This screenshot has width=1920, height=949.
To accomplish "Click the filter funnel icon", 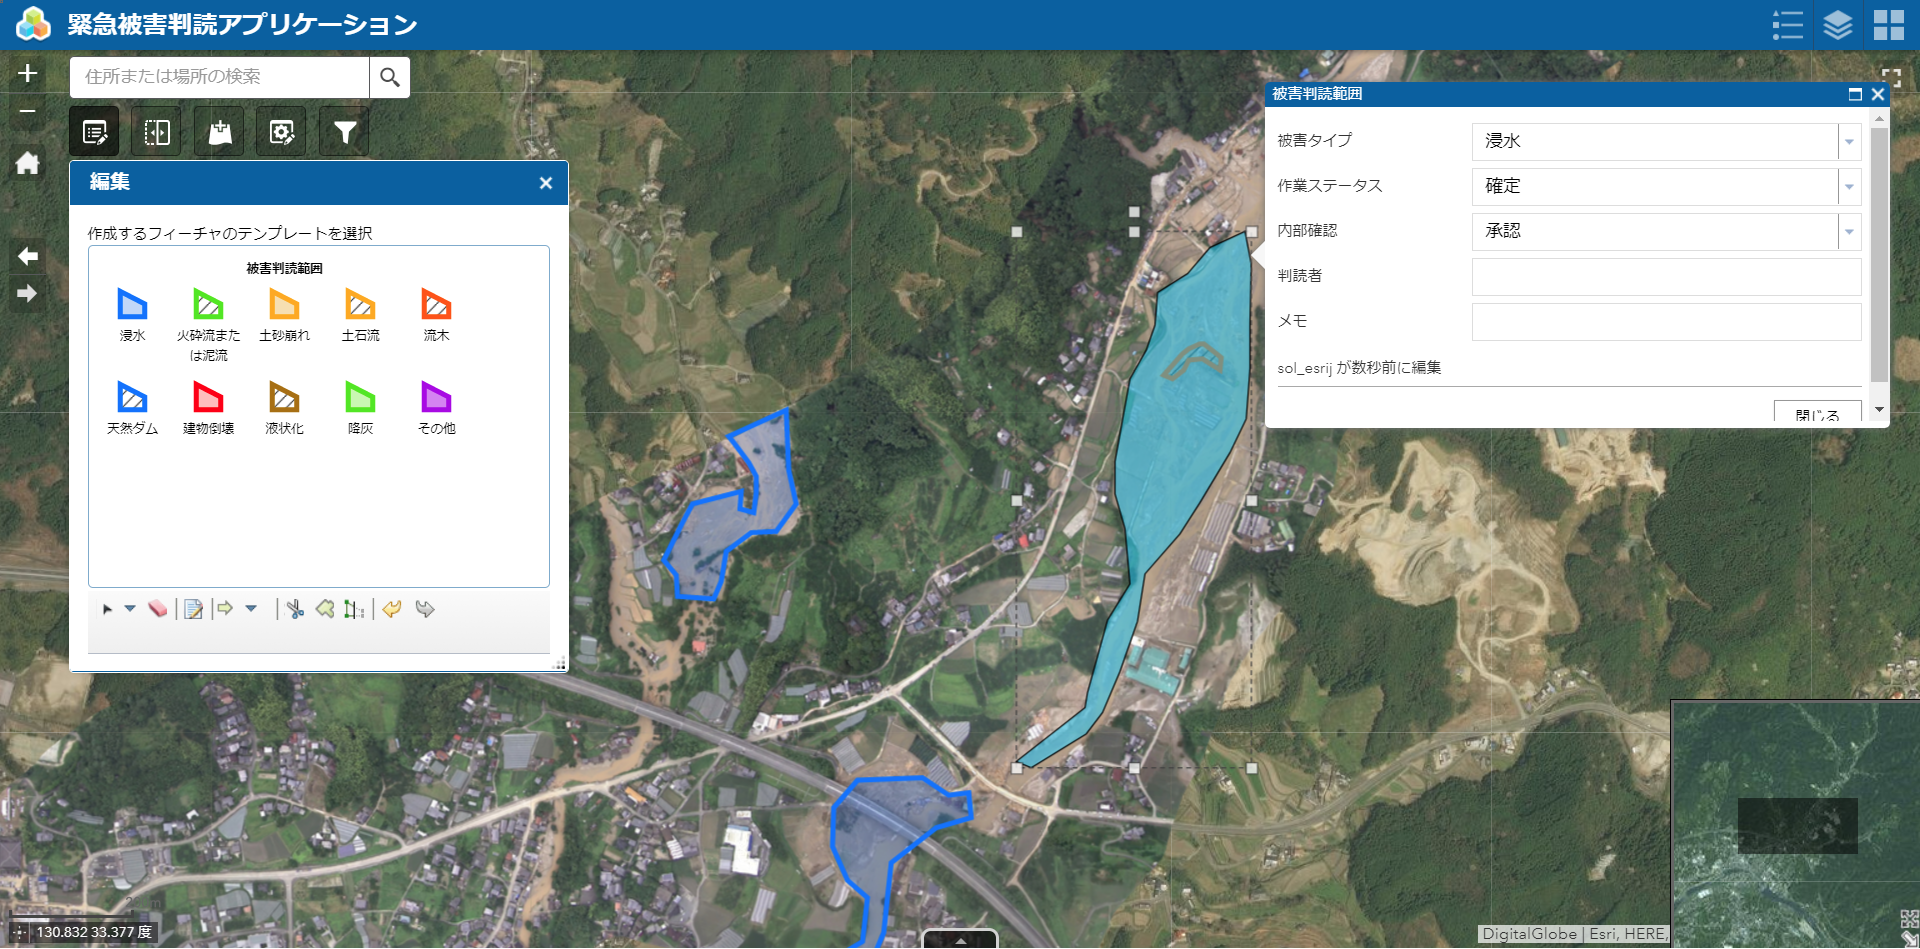I will (x=344, y=132).
